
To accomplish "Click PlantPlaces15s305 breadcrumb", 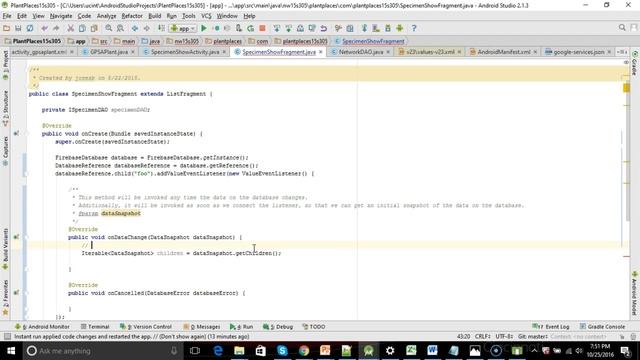I will click(x=33, y=41).
